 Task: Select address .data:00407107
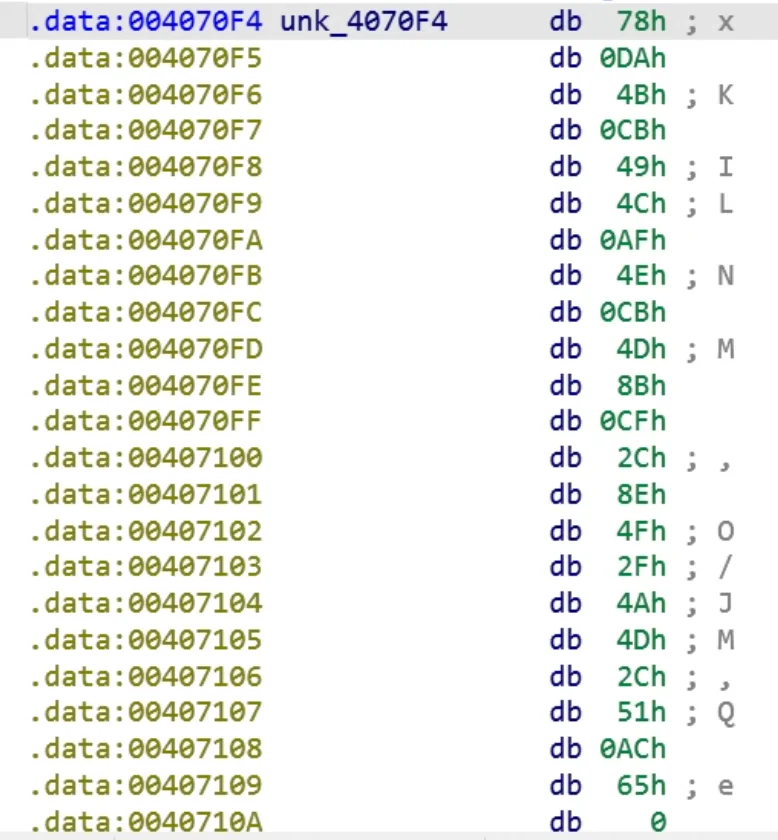pos(146,711)
